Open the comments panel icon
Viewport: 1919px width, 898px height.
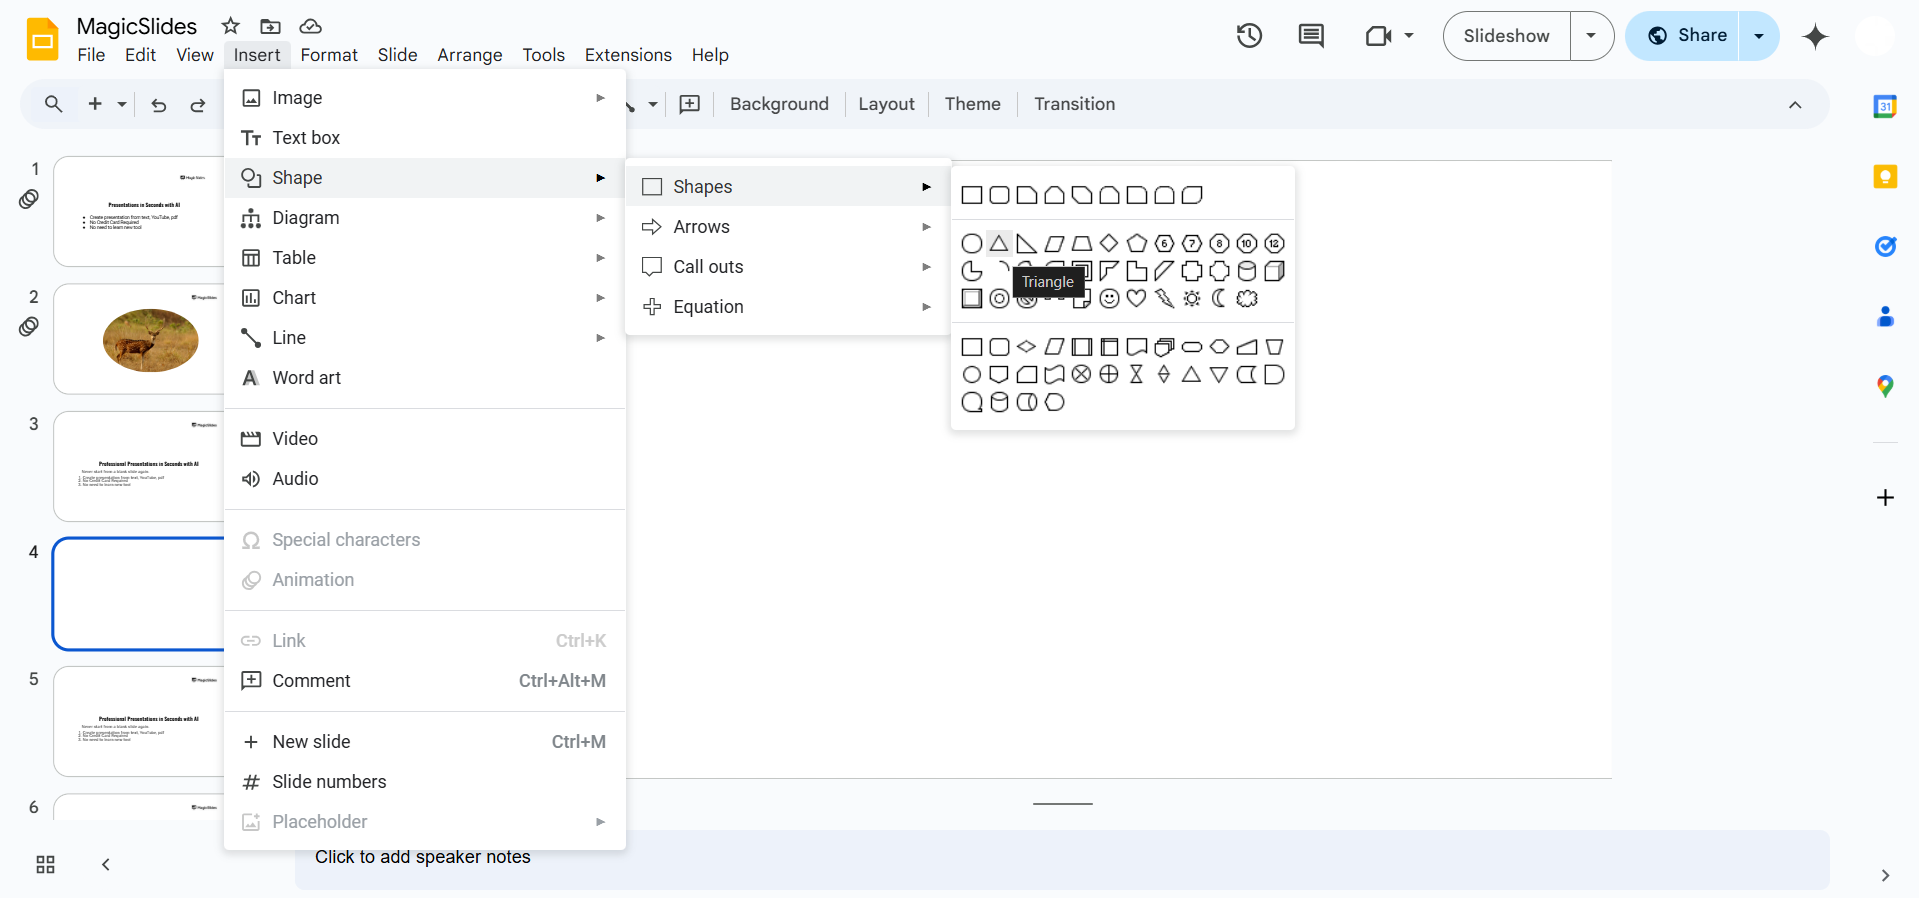coord(1311,36)
